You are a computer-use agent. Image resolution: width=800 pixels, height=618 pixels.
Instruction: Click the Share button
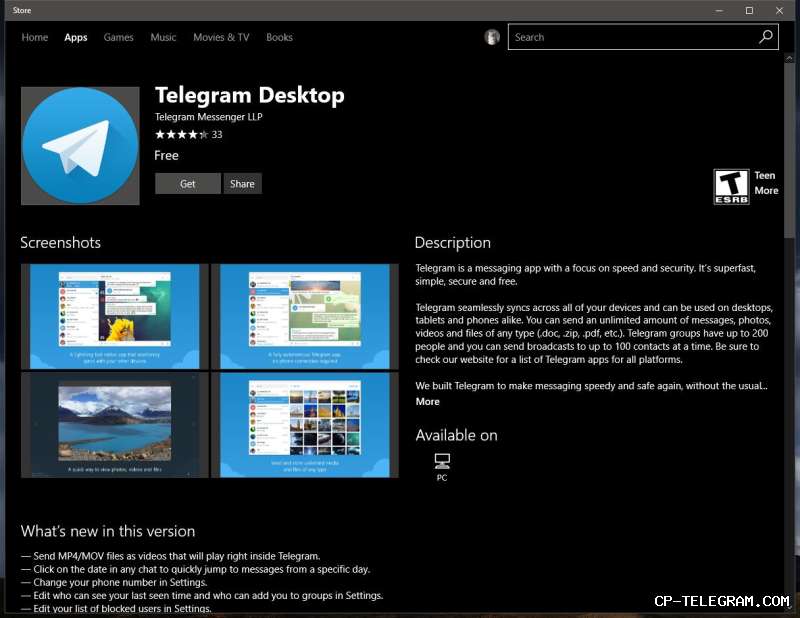pyautogui.click(x=242, y=183)
